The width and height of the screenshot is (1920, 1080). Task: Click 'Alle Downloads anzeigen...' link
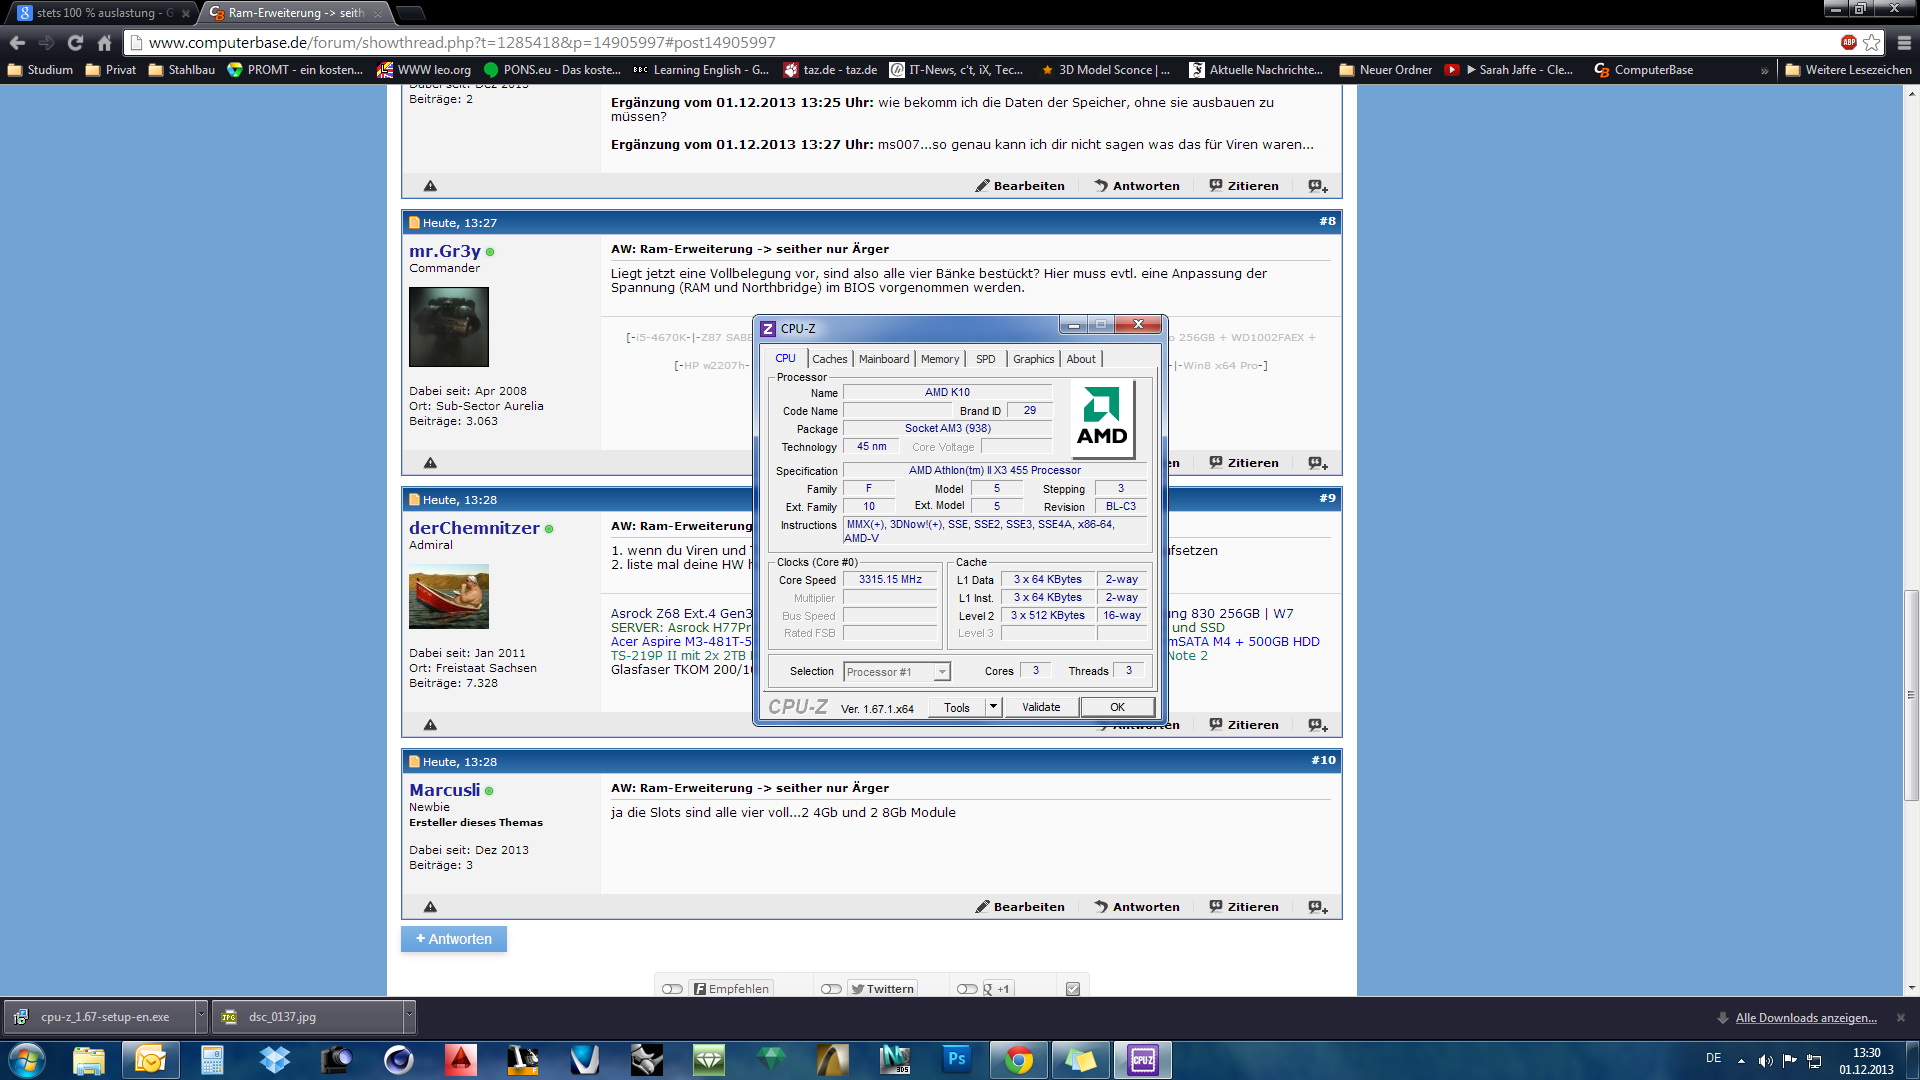(1806, 1018)
